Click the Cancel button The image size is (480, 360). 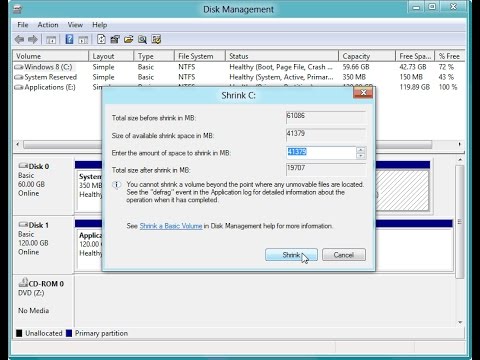(344, 255)
